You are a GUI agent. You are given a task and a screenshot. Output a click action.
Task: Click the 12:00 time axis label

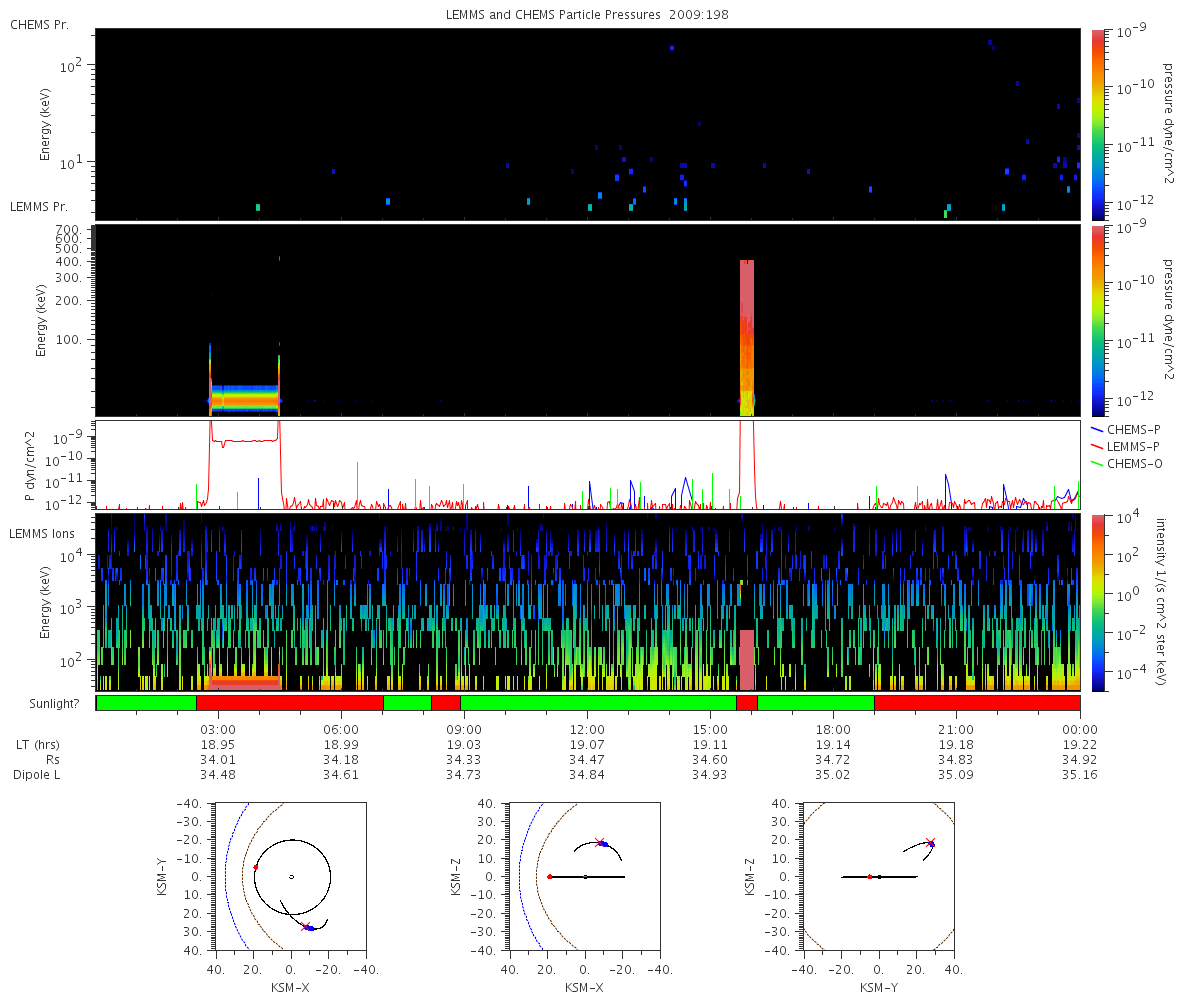tap(586, 728)
